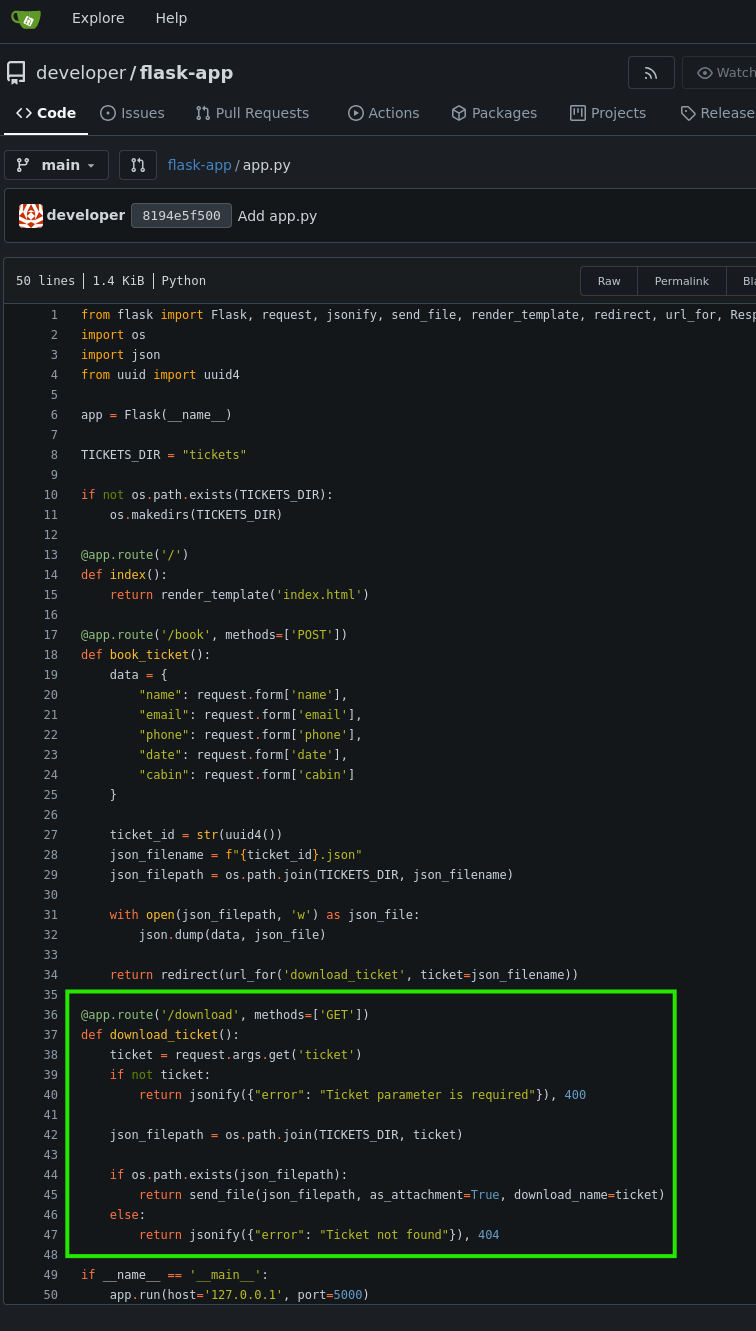Click the RSS feed icon button
Viewport: 756px width, 1331px height.
click(651, 73)
